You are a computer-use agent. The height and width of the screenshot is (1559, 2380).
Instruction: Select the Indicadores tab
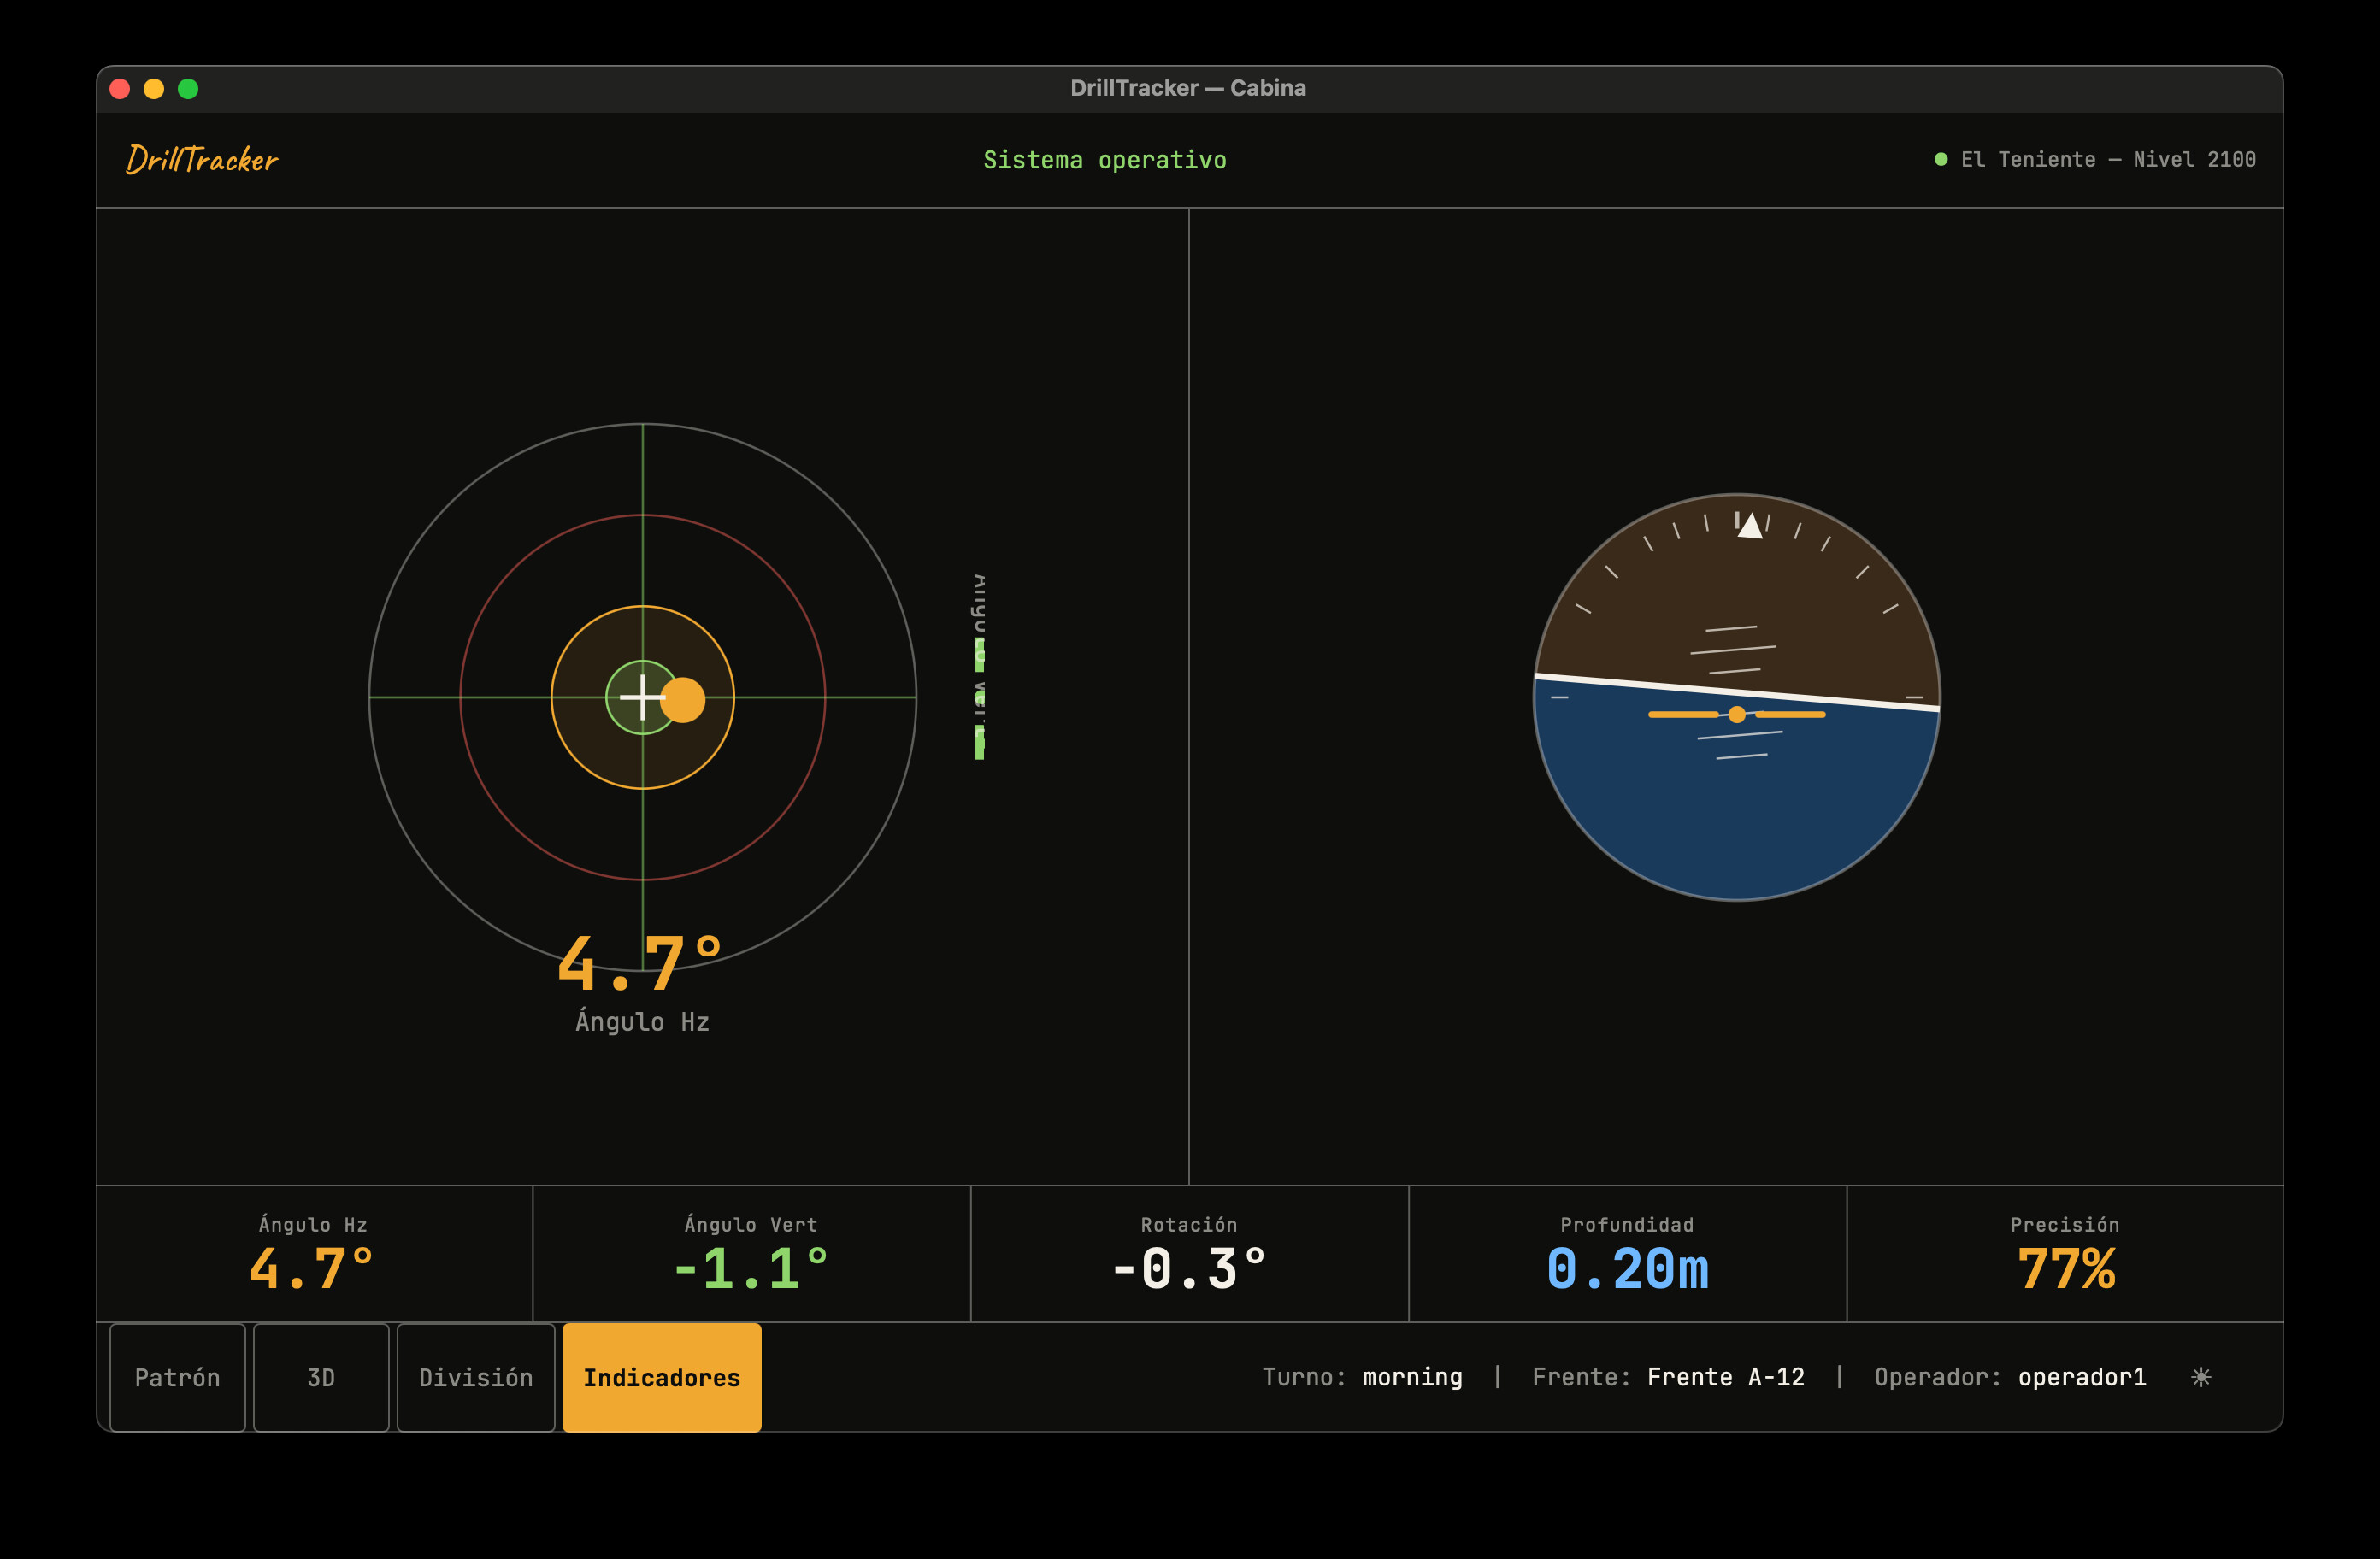tap(662, 1377)
